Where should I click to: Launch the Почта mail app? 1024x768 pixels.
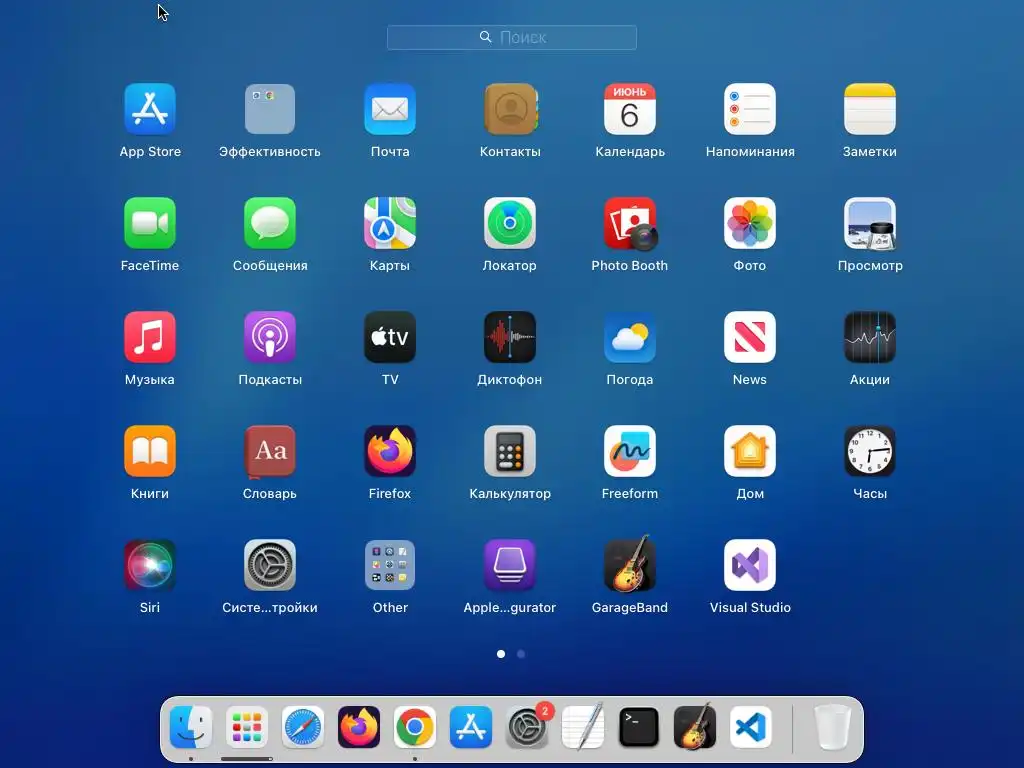click(390, 109)
